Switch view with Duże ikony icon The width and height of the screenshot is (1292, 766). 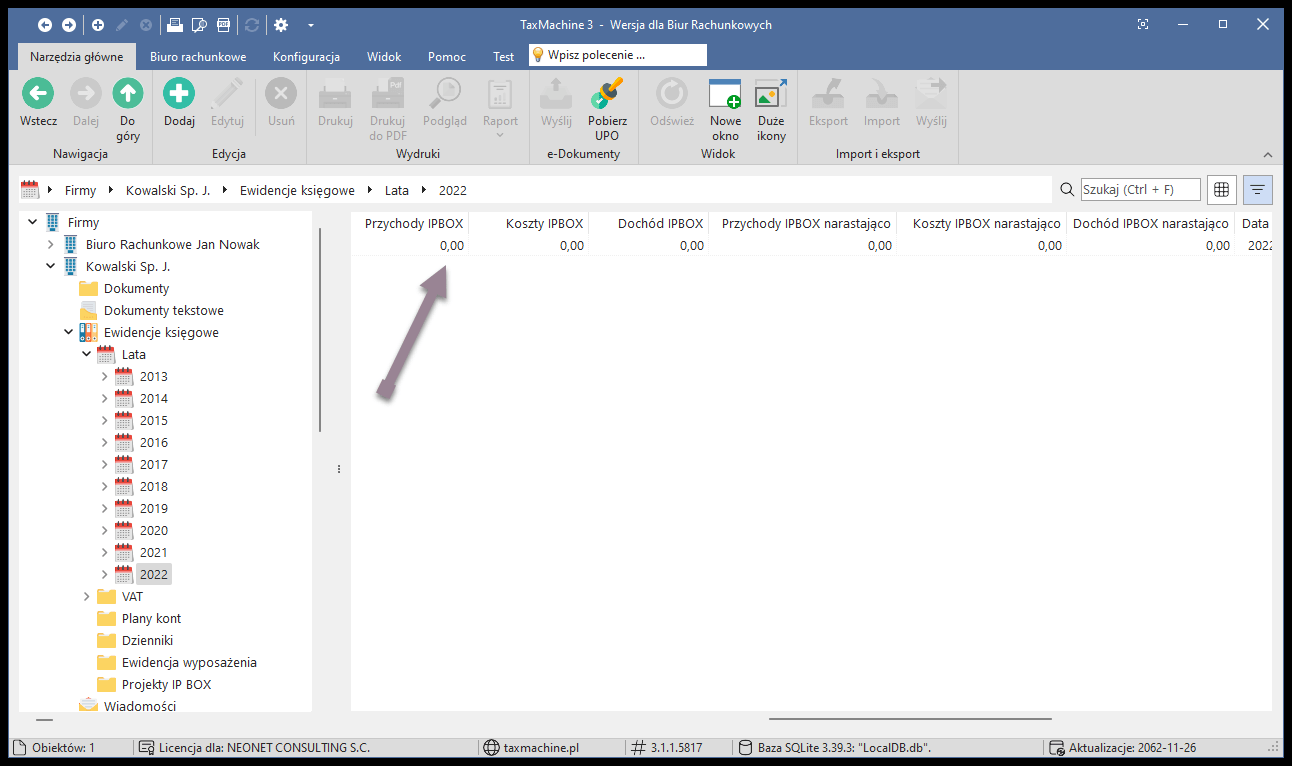[771, 95]
